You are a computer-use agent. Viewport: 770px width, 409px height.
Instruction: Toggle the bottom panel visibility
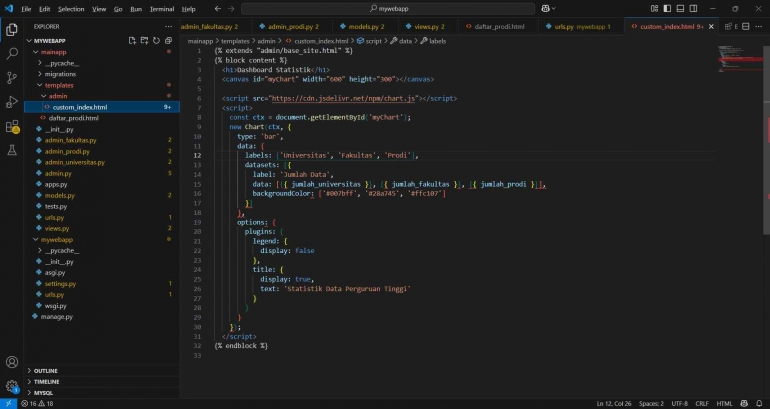pos(680,9)
